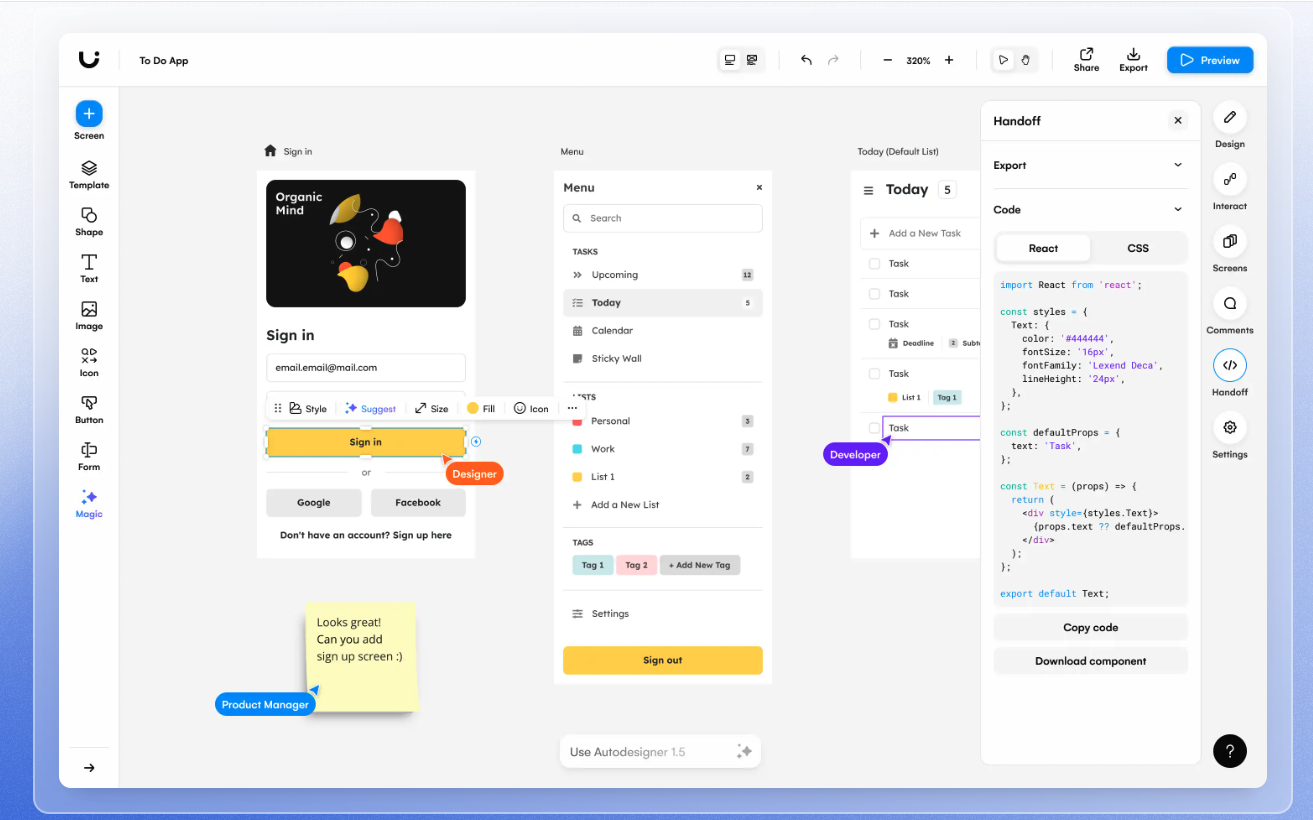Click 'Sign up here' link text
The width and height of the screenshot is (1313, 820).
[422, 535]
